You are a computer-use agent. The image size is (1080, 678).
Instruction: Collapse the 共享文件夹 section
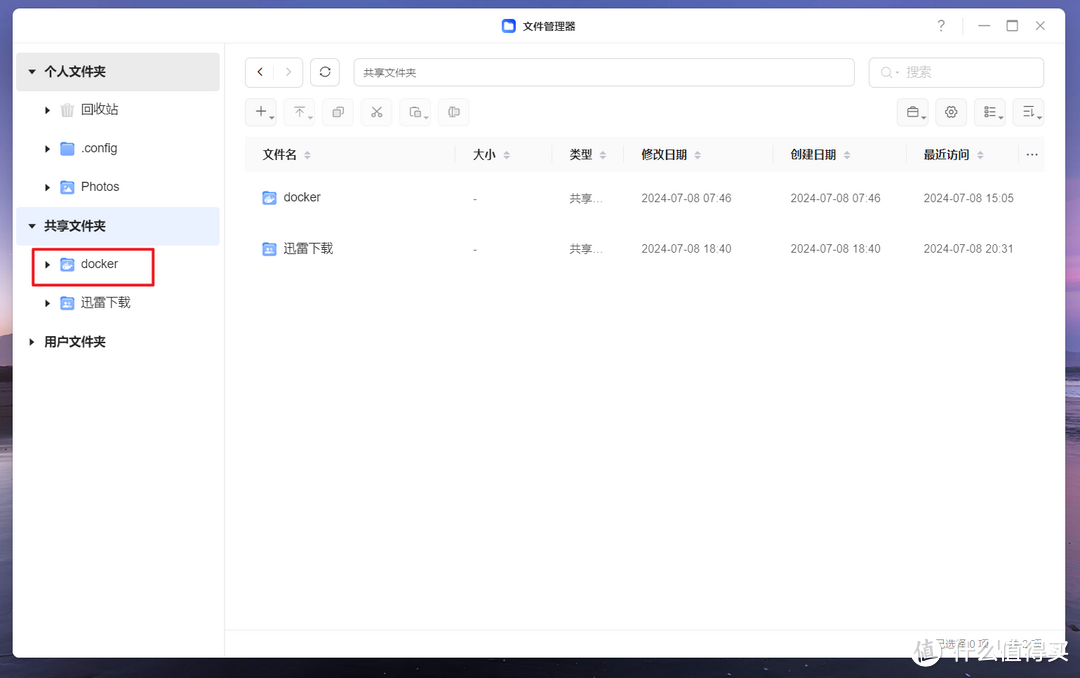(31, 225)
